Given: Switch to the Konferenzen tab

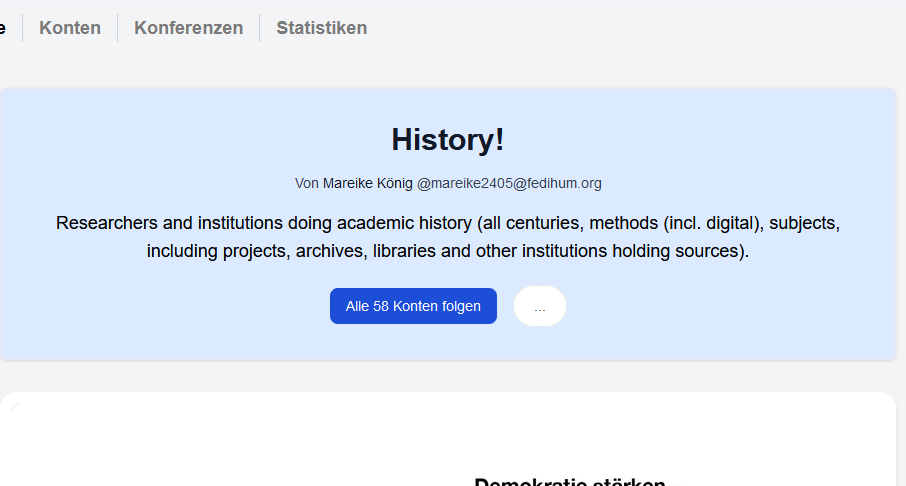Looking at the screenshot, I should (x=188, y=28).
